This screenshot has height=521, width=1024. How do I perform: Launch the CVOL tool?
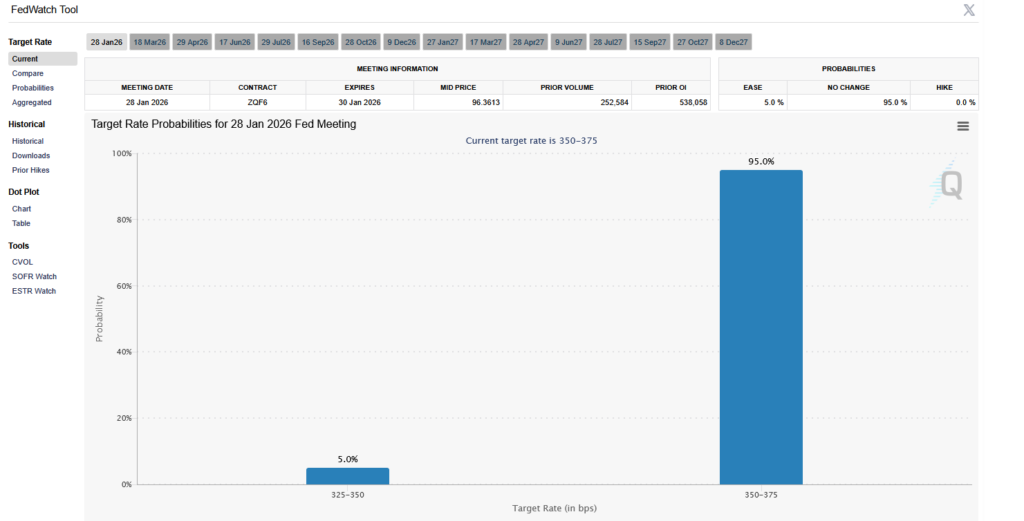tap(23, 262)
